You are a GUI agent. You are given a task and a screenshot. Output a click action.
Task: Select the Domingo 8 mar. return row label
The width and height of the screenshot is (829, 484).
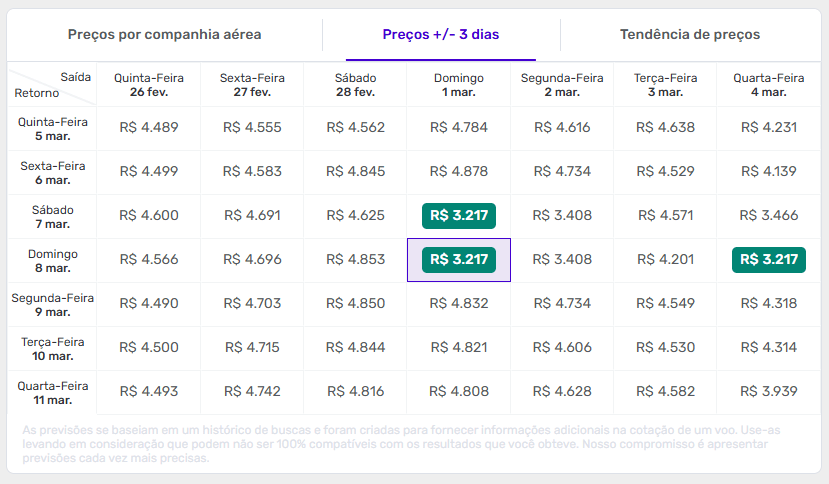click(x=52, y=261)
